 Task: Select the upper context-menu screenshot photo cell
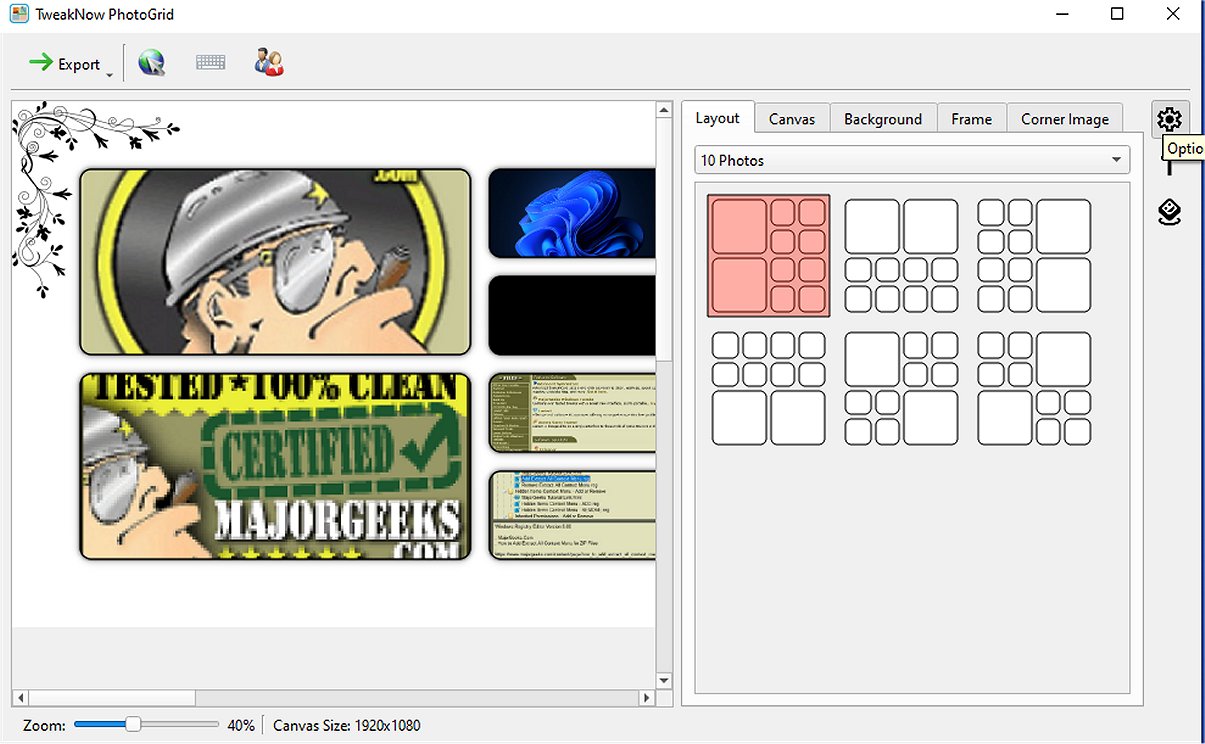click(572, 413)
